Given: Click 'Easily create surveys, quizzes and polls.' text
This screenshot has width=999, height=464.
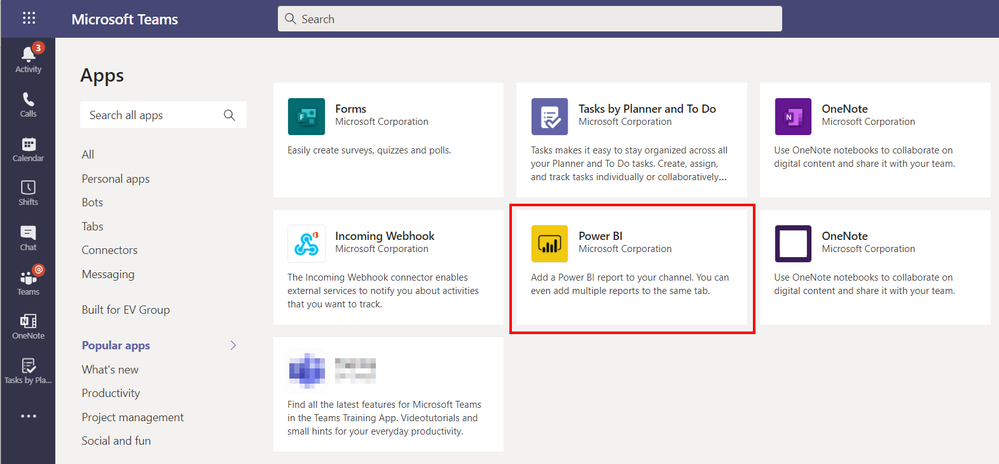Looking at the screenshot, I should tap(369, 151).
